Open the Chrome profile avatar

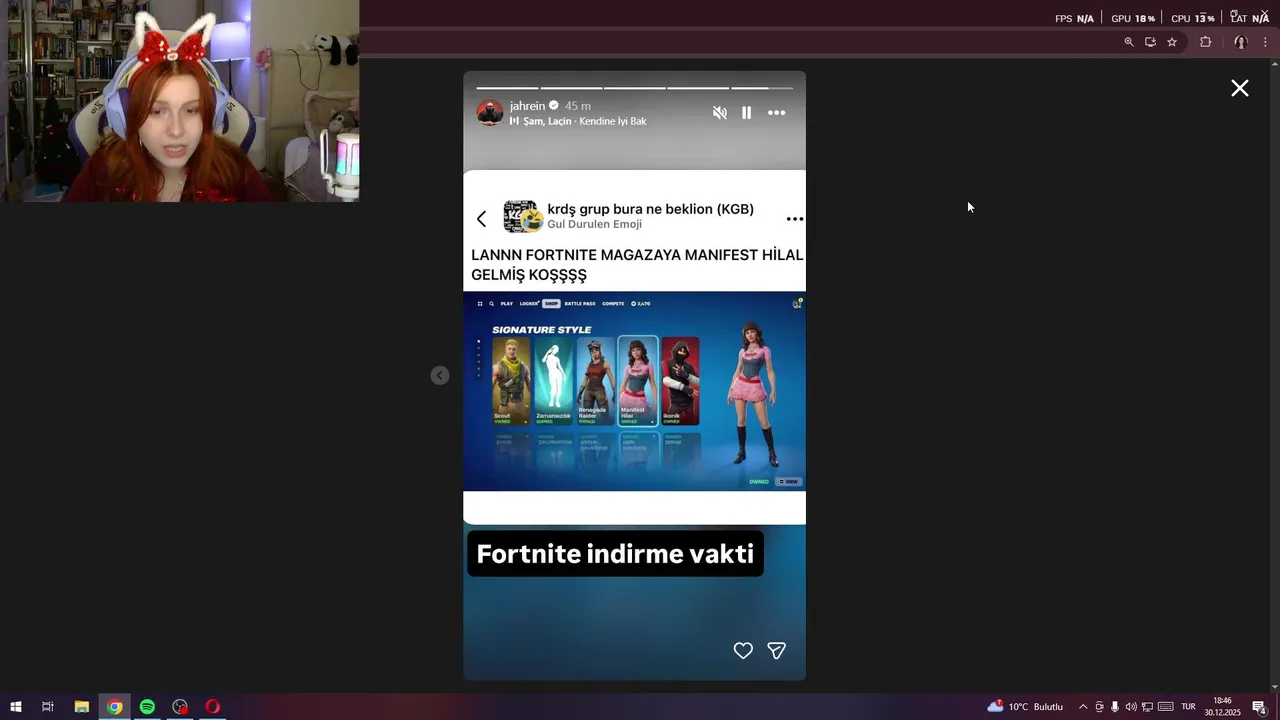click(x=1240, y=42)
